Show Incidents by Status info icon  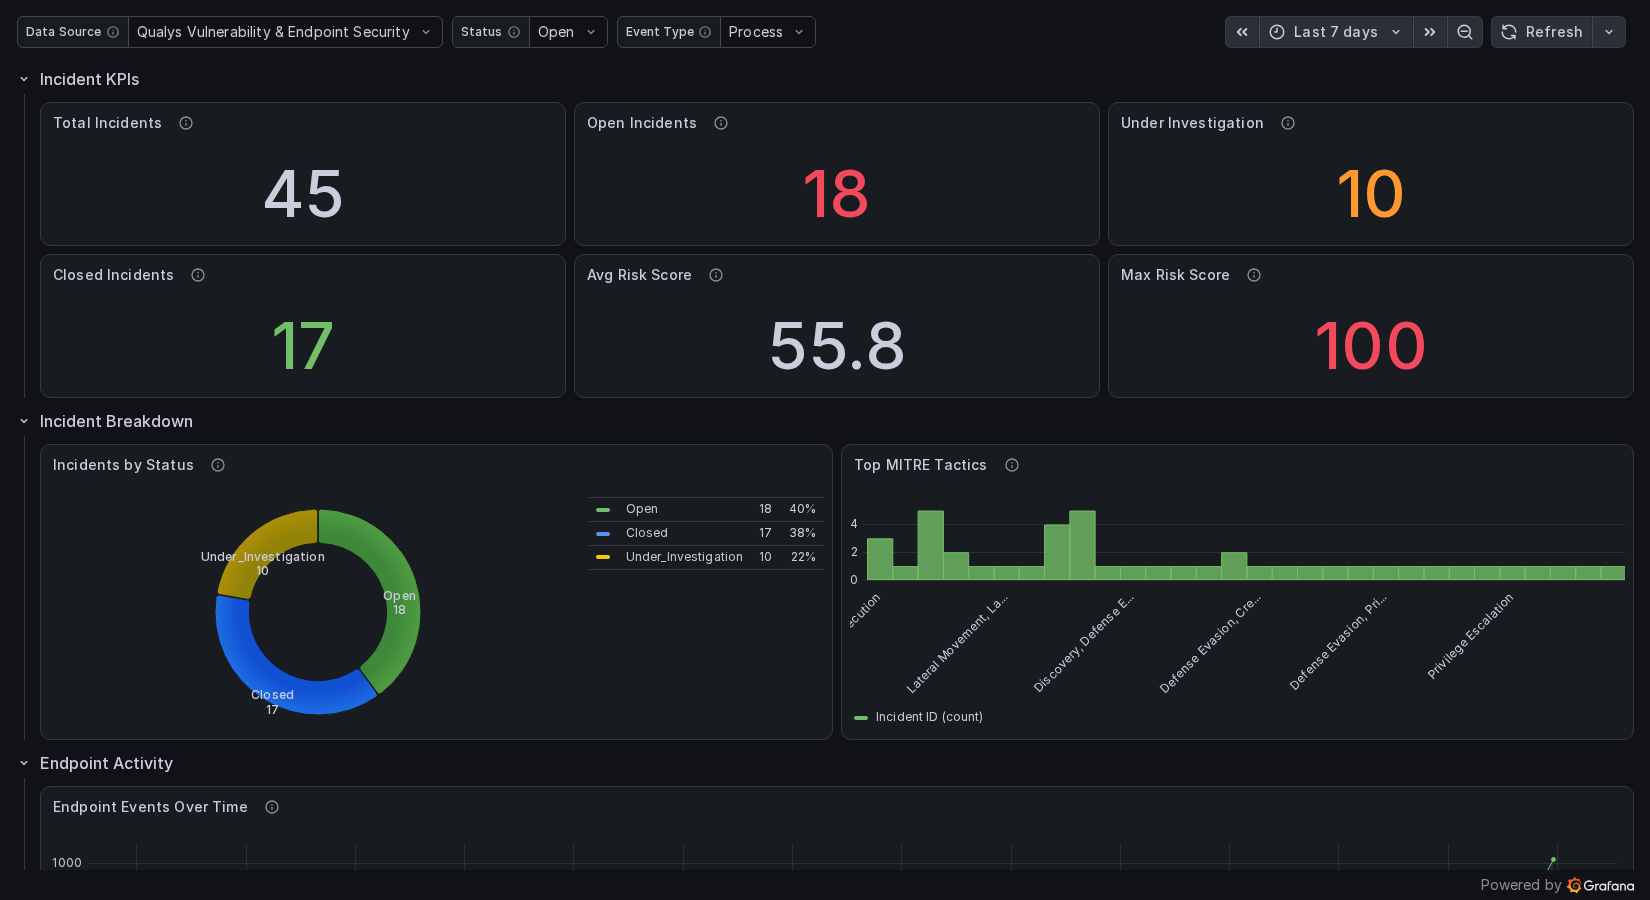coord(218,465)
